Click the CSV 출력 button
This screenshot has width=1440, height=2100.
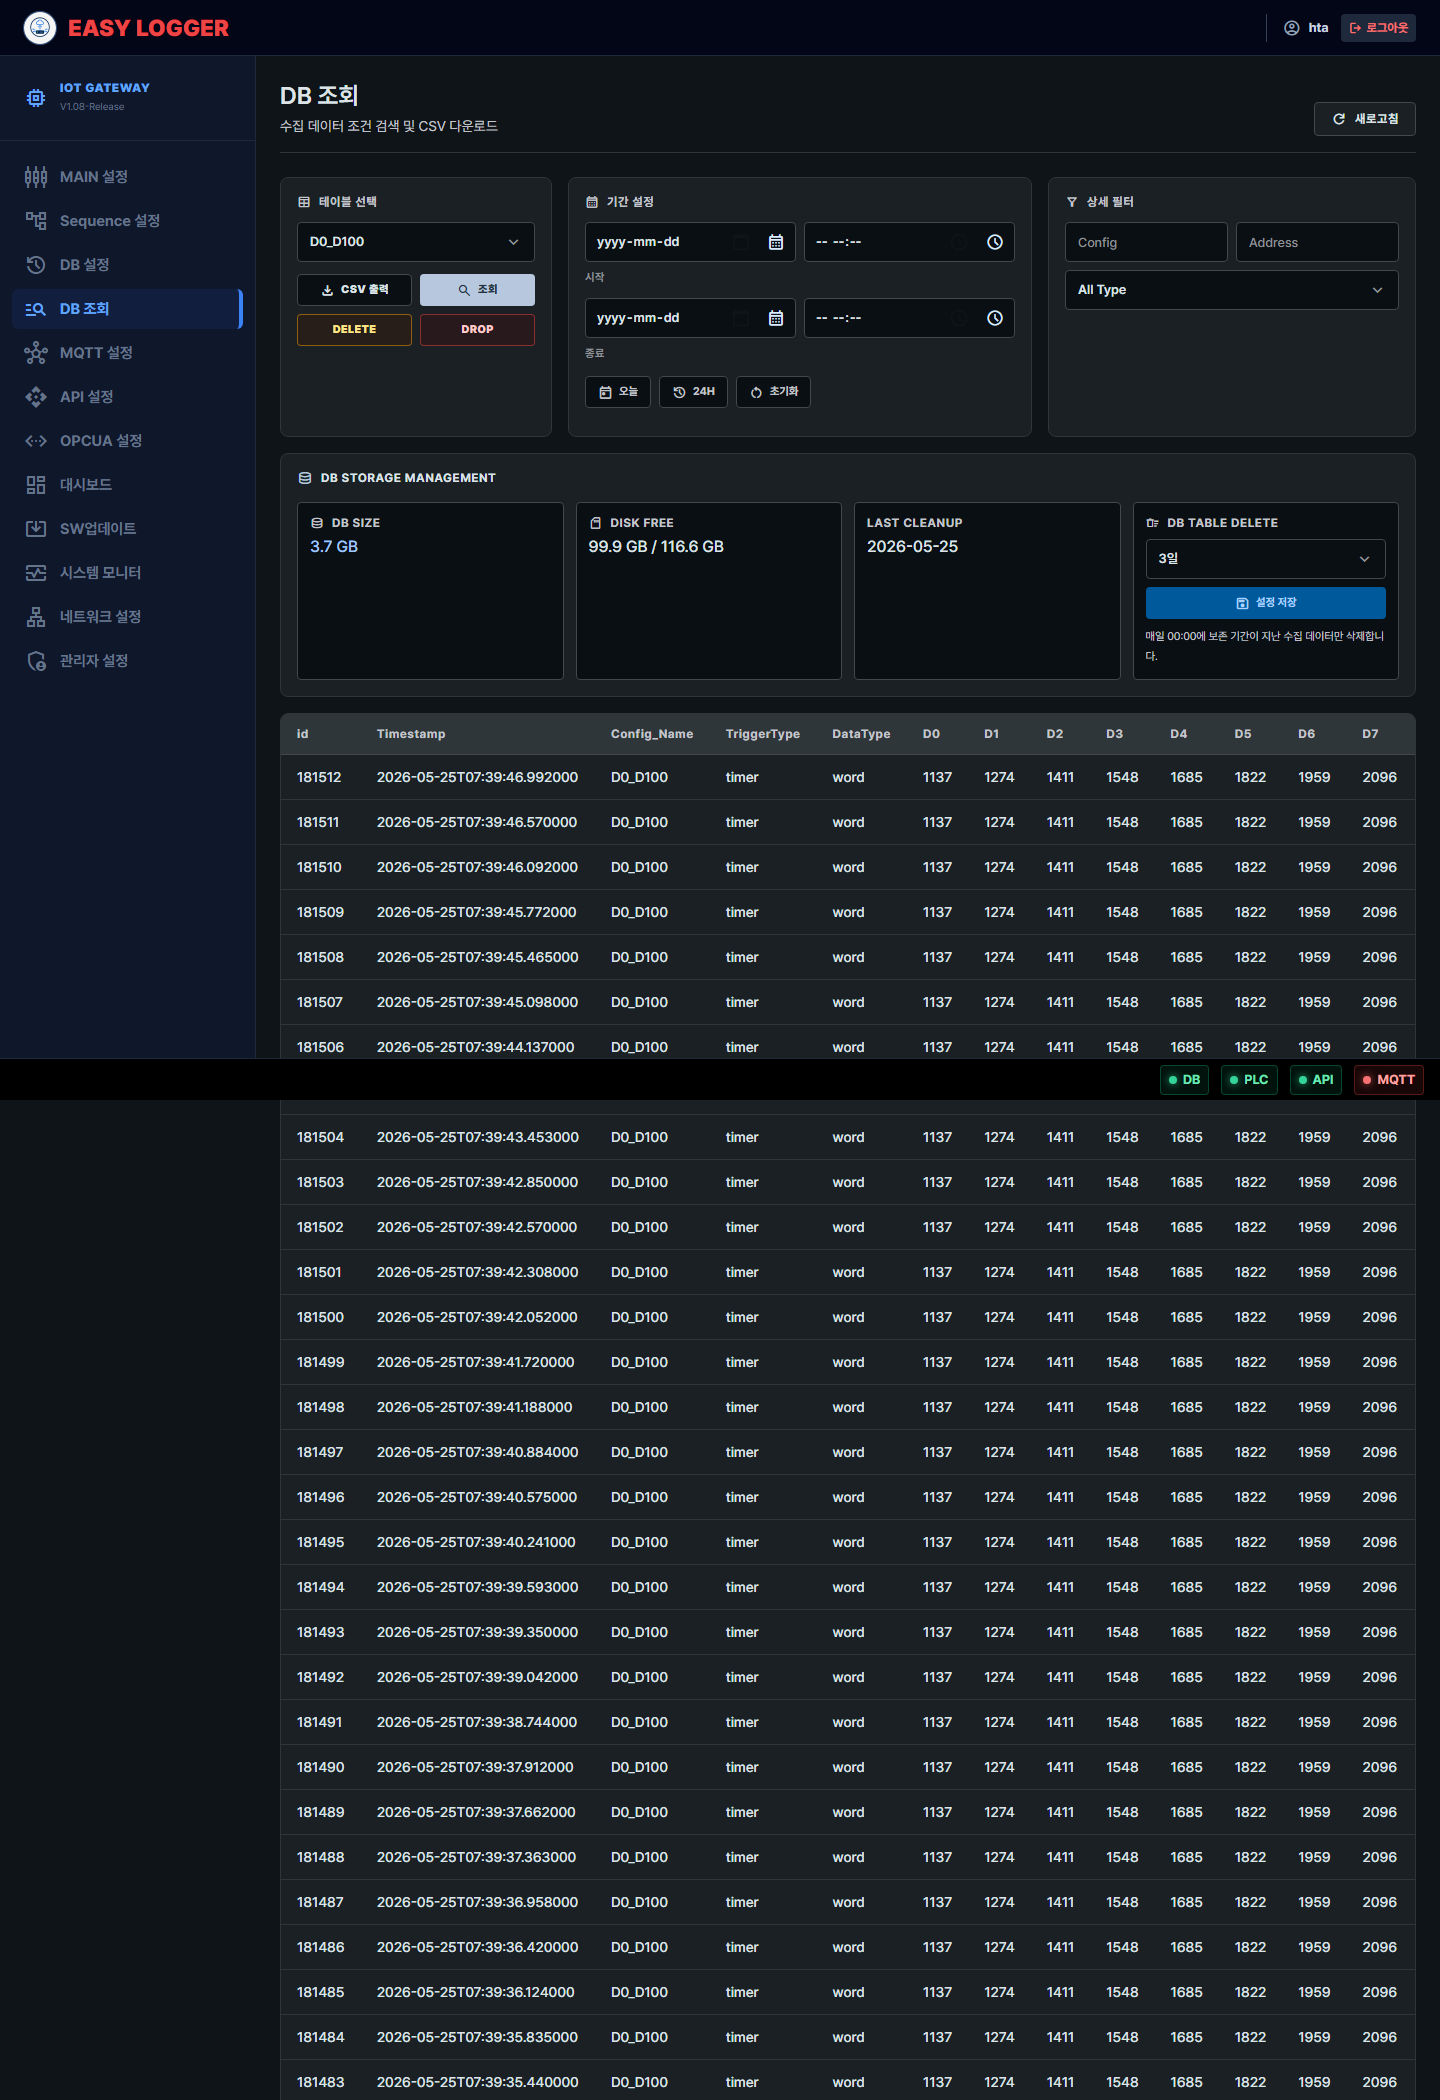pyautogui.click(x=354, y=290)
